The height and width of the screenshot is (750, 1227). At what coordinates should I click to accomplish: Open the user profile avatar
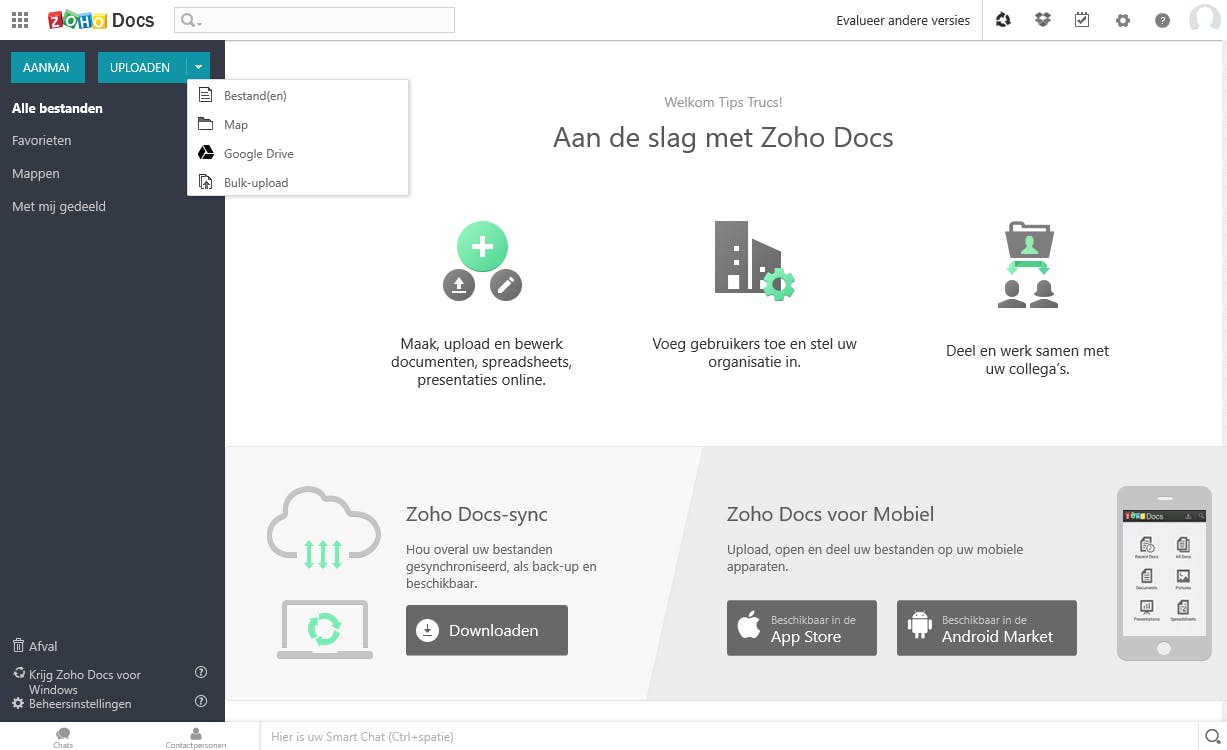[x=1205, y=20]
